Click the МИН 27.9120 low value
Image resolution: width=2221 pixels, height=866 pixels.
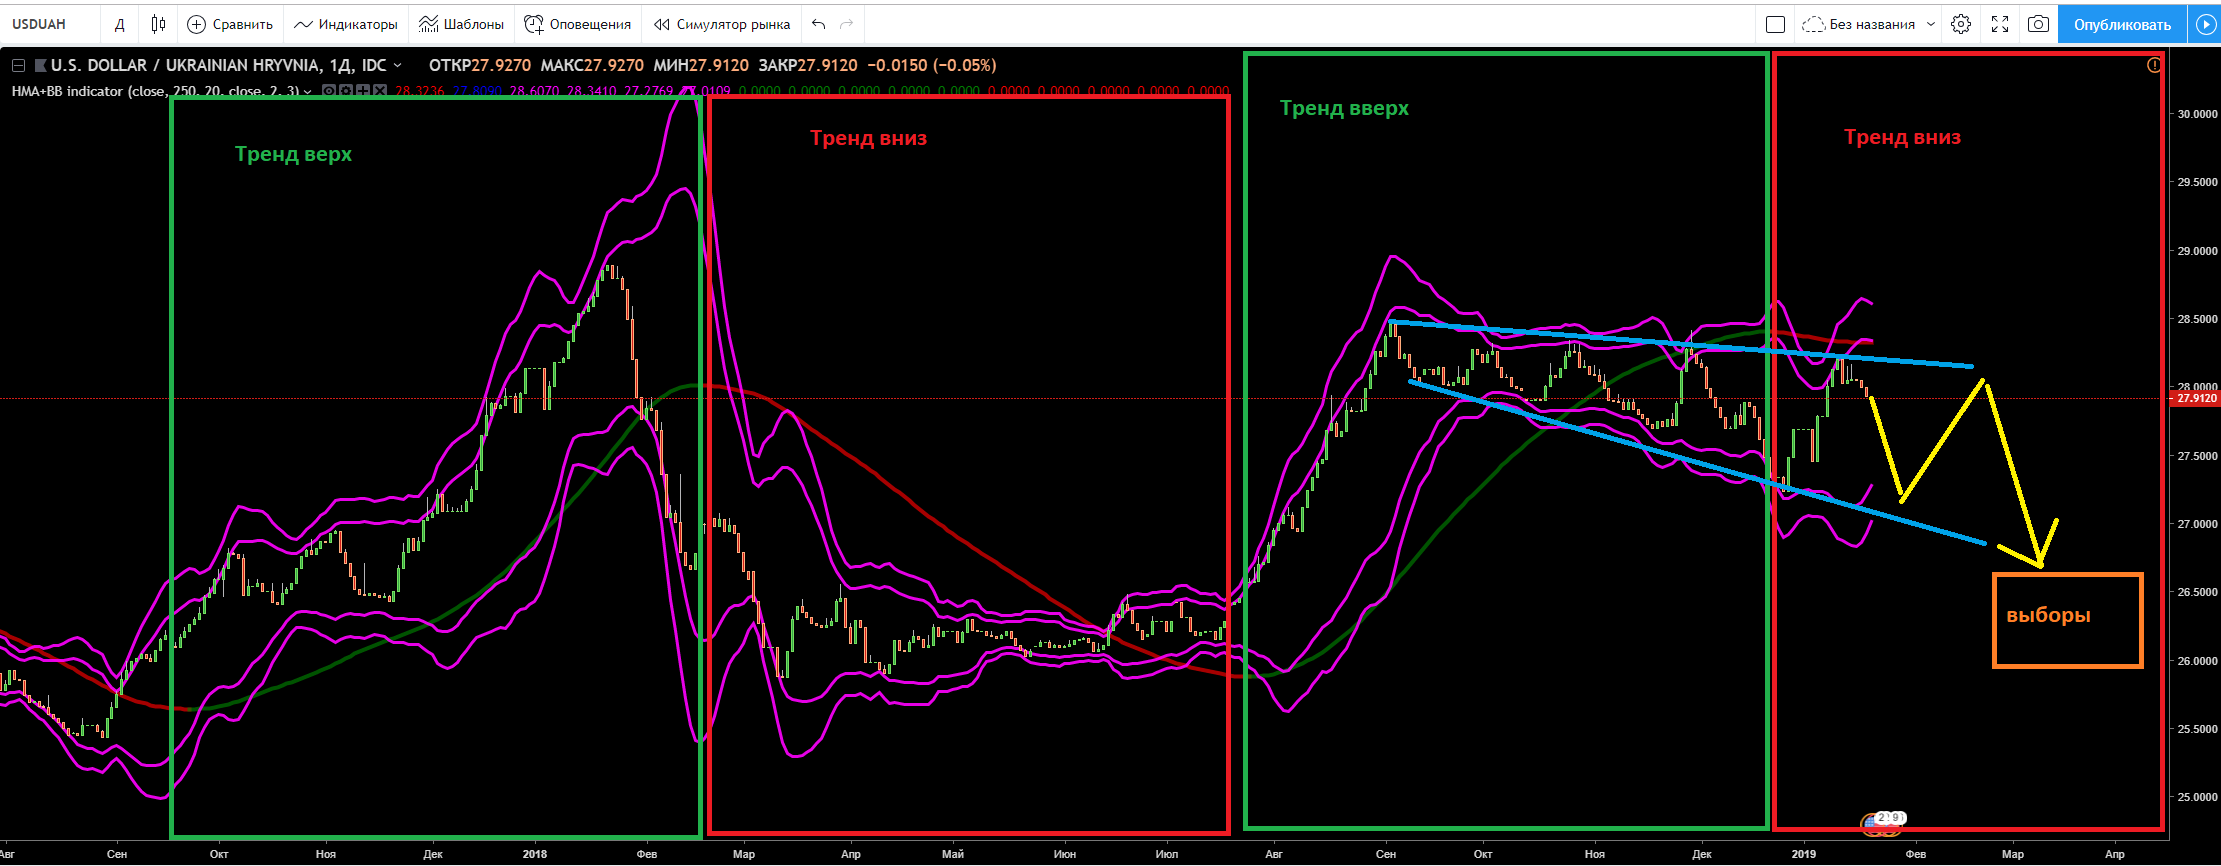[701, 65]
